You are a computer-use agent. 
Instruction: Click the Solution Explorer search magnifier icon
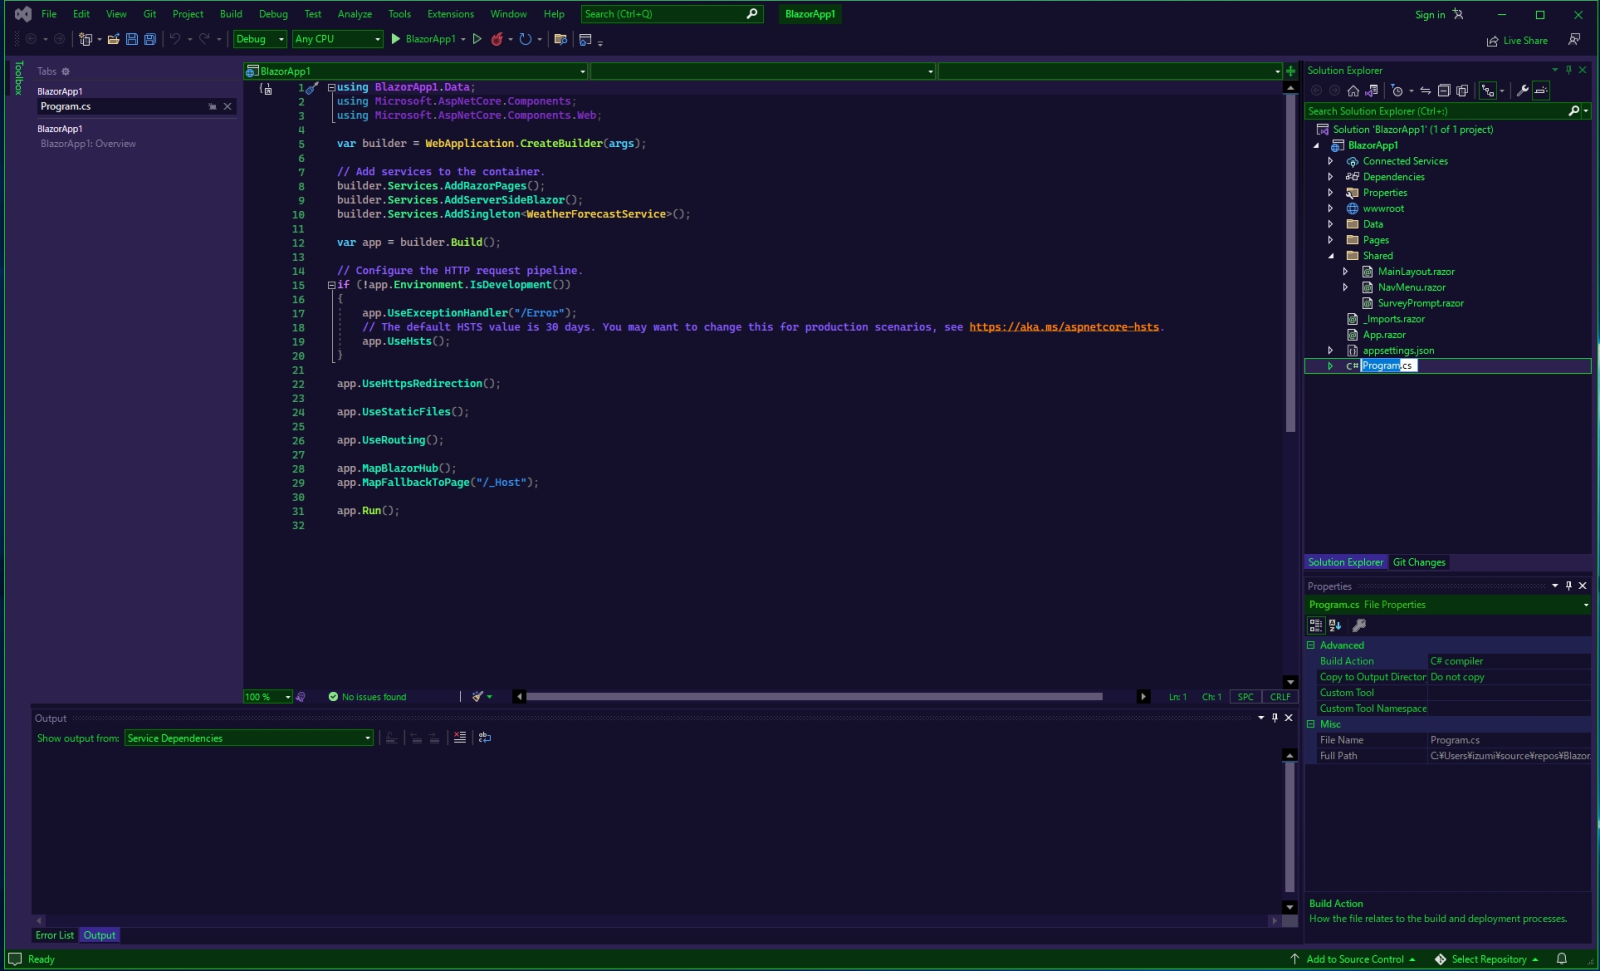1574,111
